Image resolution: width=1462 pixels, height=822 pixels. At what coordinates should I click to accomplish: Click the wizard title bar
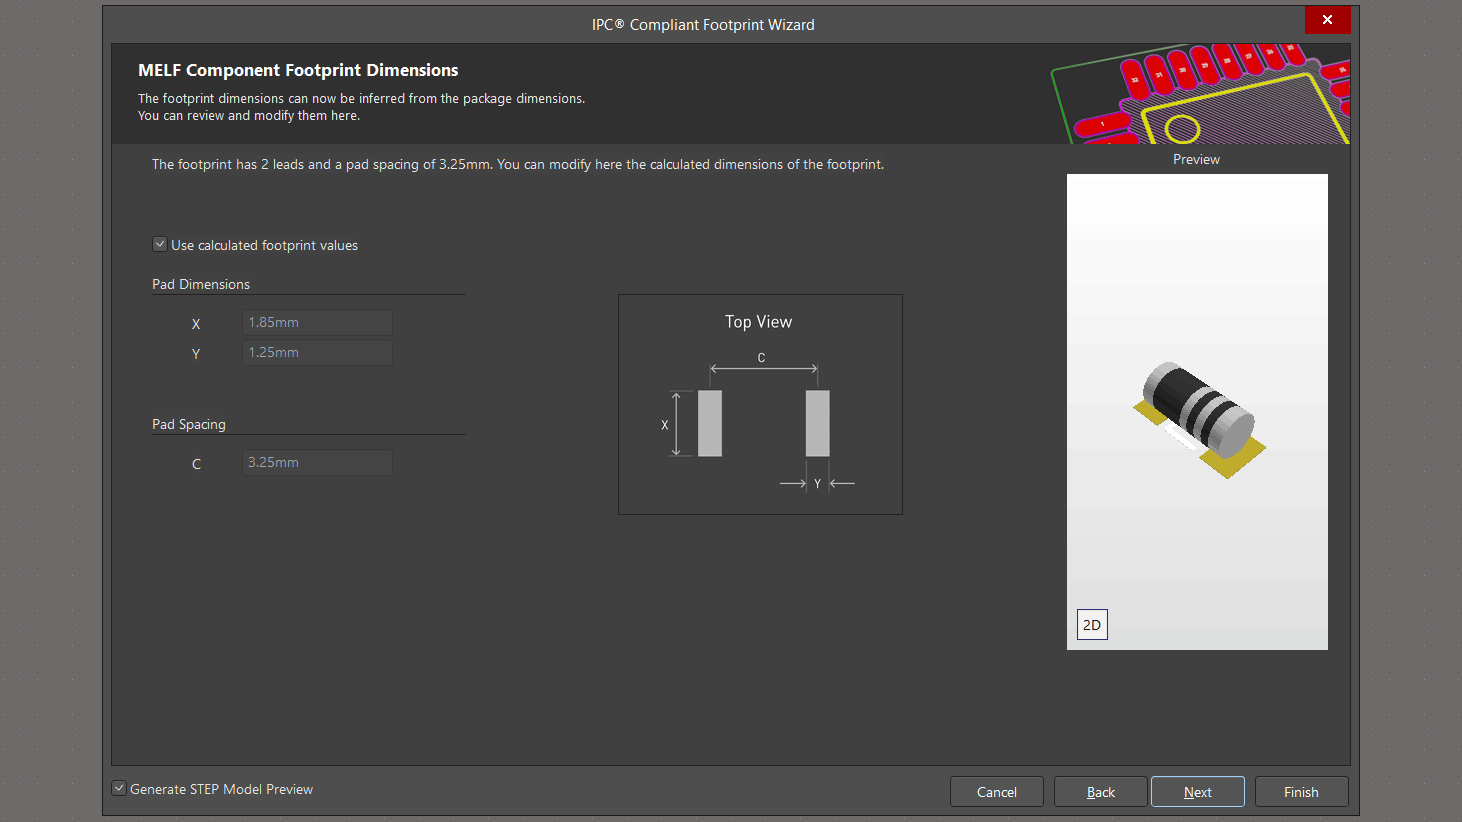[x=703, y=25]
